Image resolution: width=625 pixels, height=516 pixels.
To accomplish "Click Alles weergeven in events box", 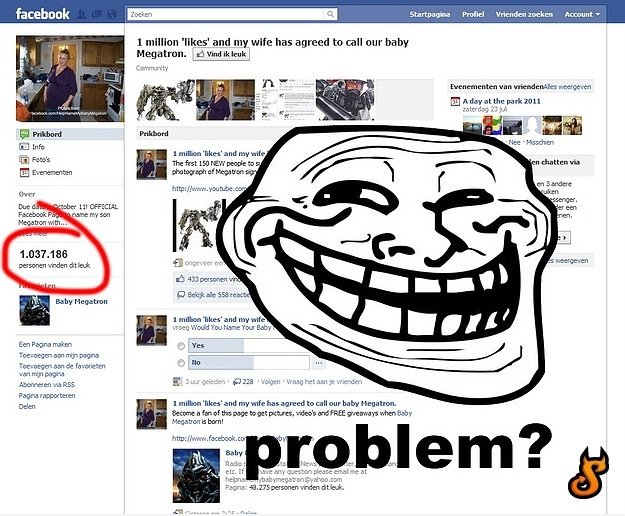I will tap(568, 87).
